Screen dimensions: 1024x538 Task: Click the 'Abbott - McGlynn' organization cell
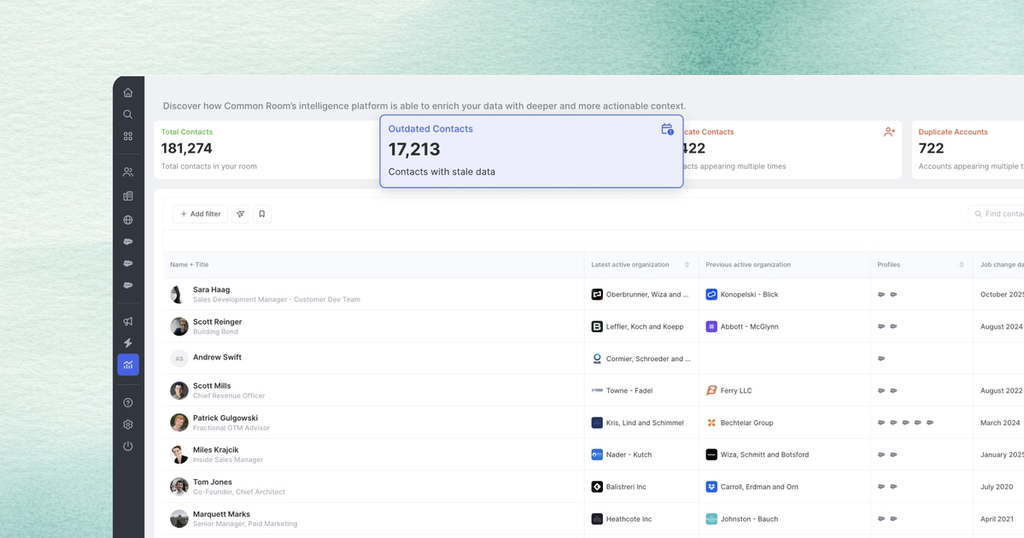[784, 326]
